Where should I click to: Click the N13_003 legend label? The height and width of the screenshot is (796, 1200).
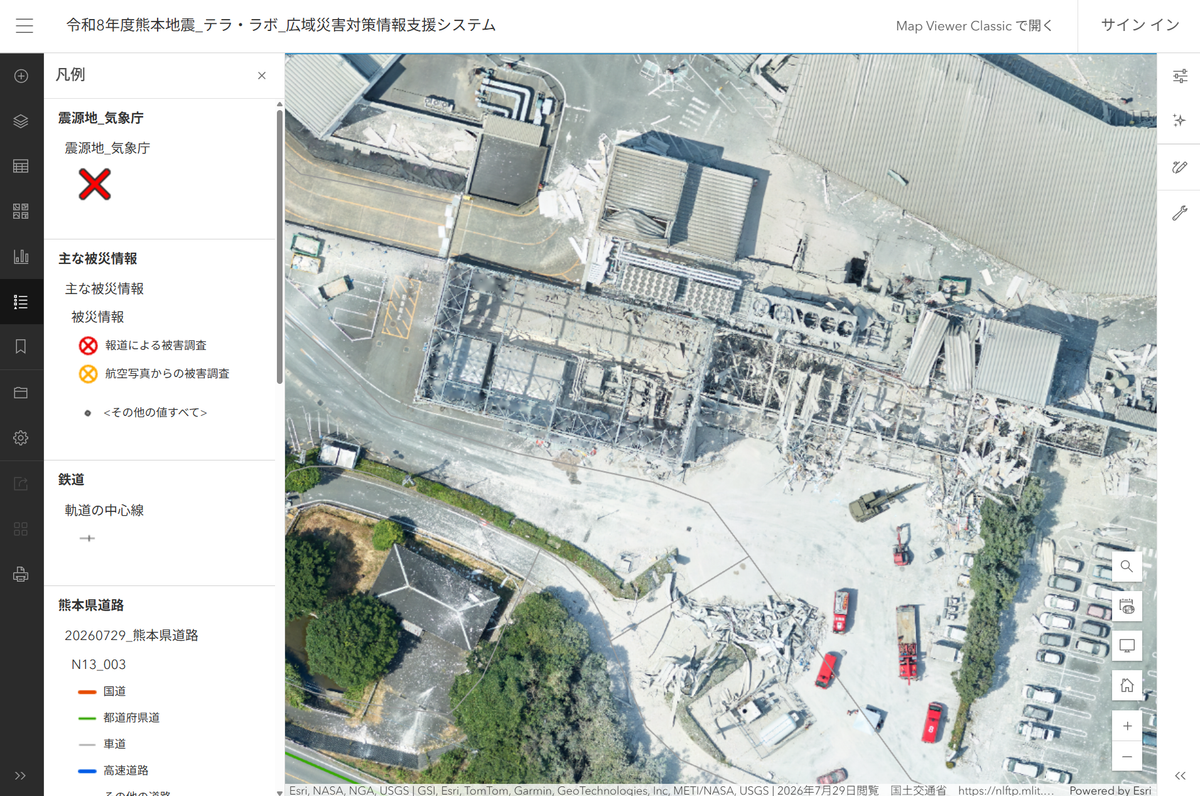(98, 665)
